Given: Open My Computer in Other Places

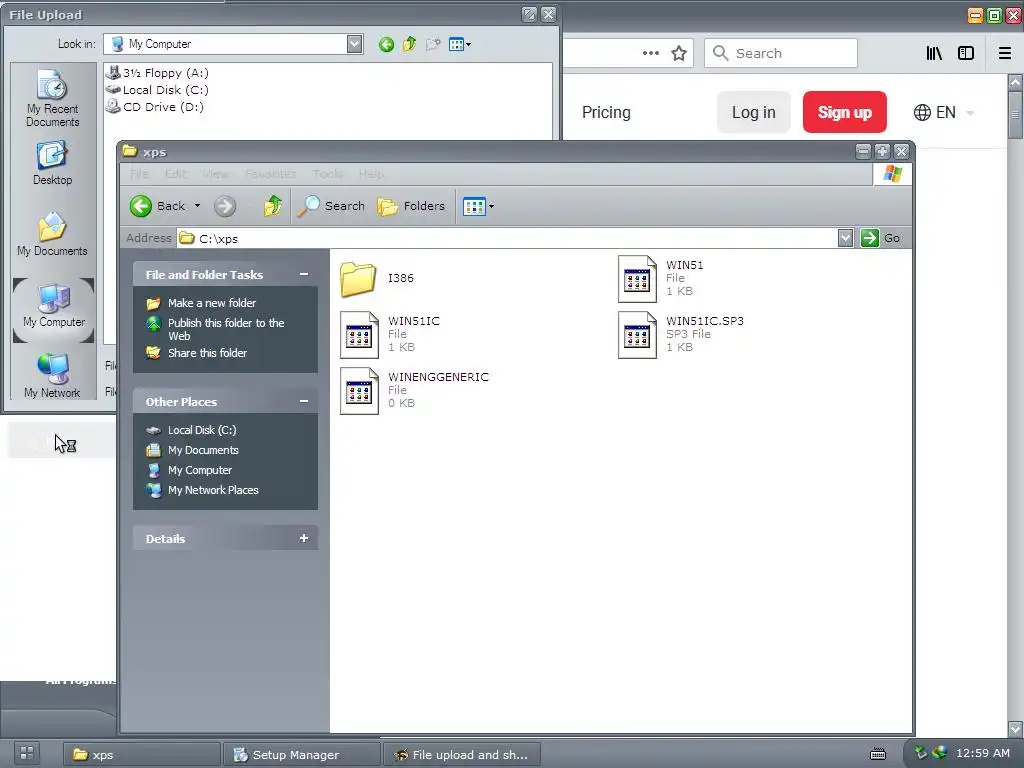Looking at the screenshot, I should [200, 470].
